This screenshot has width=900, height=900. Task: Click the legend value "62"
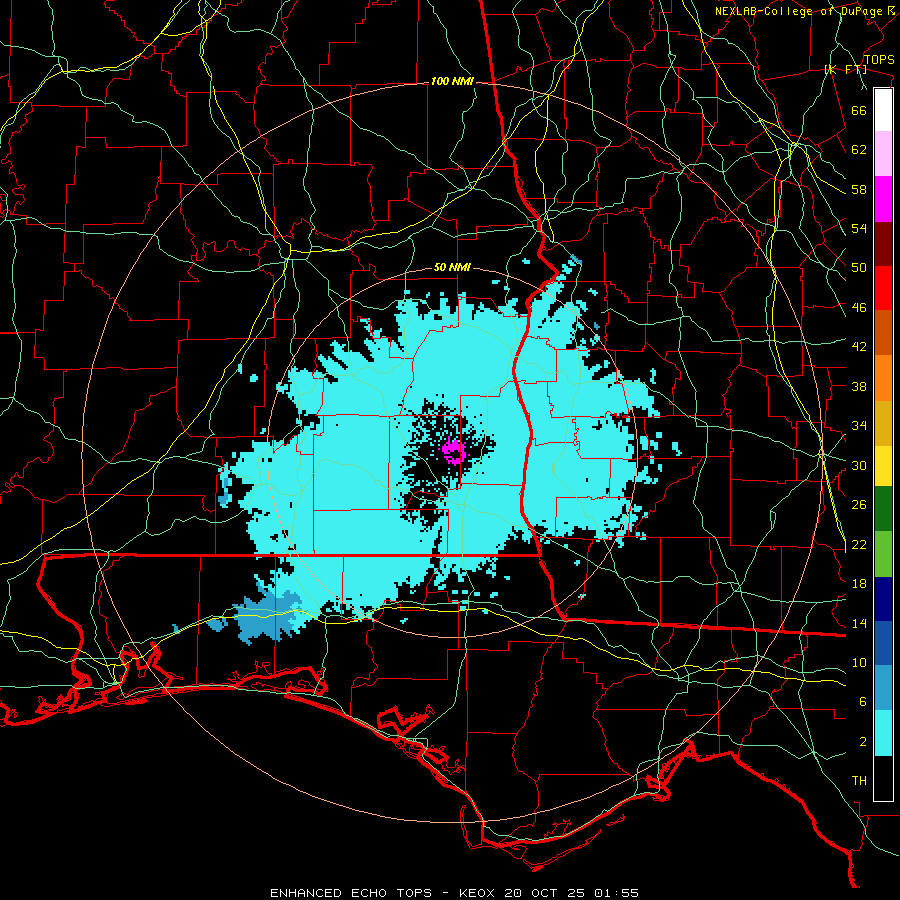click(x=859, y=150)
